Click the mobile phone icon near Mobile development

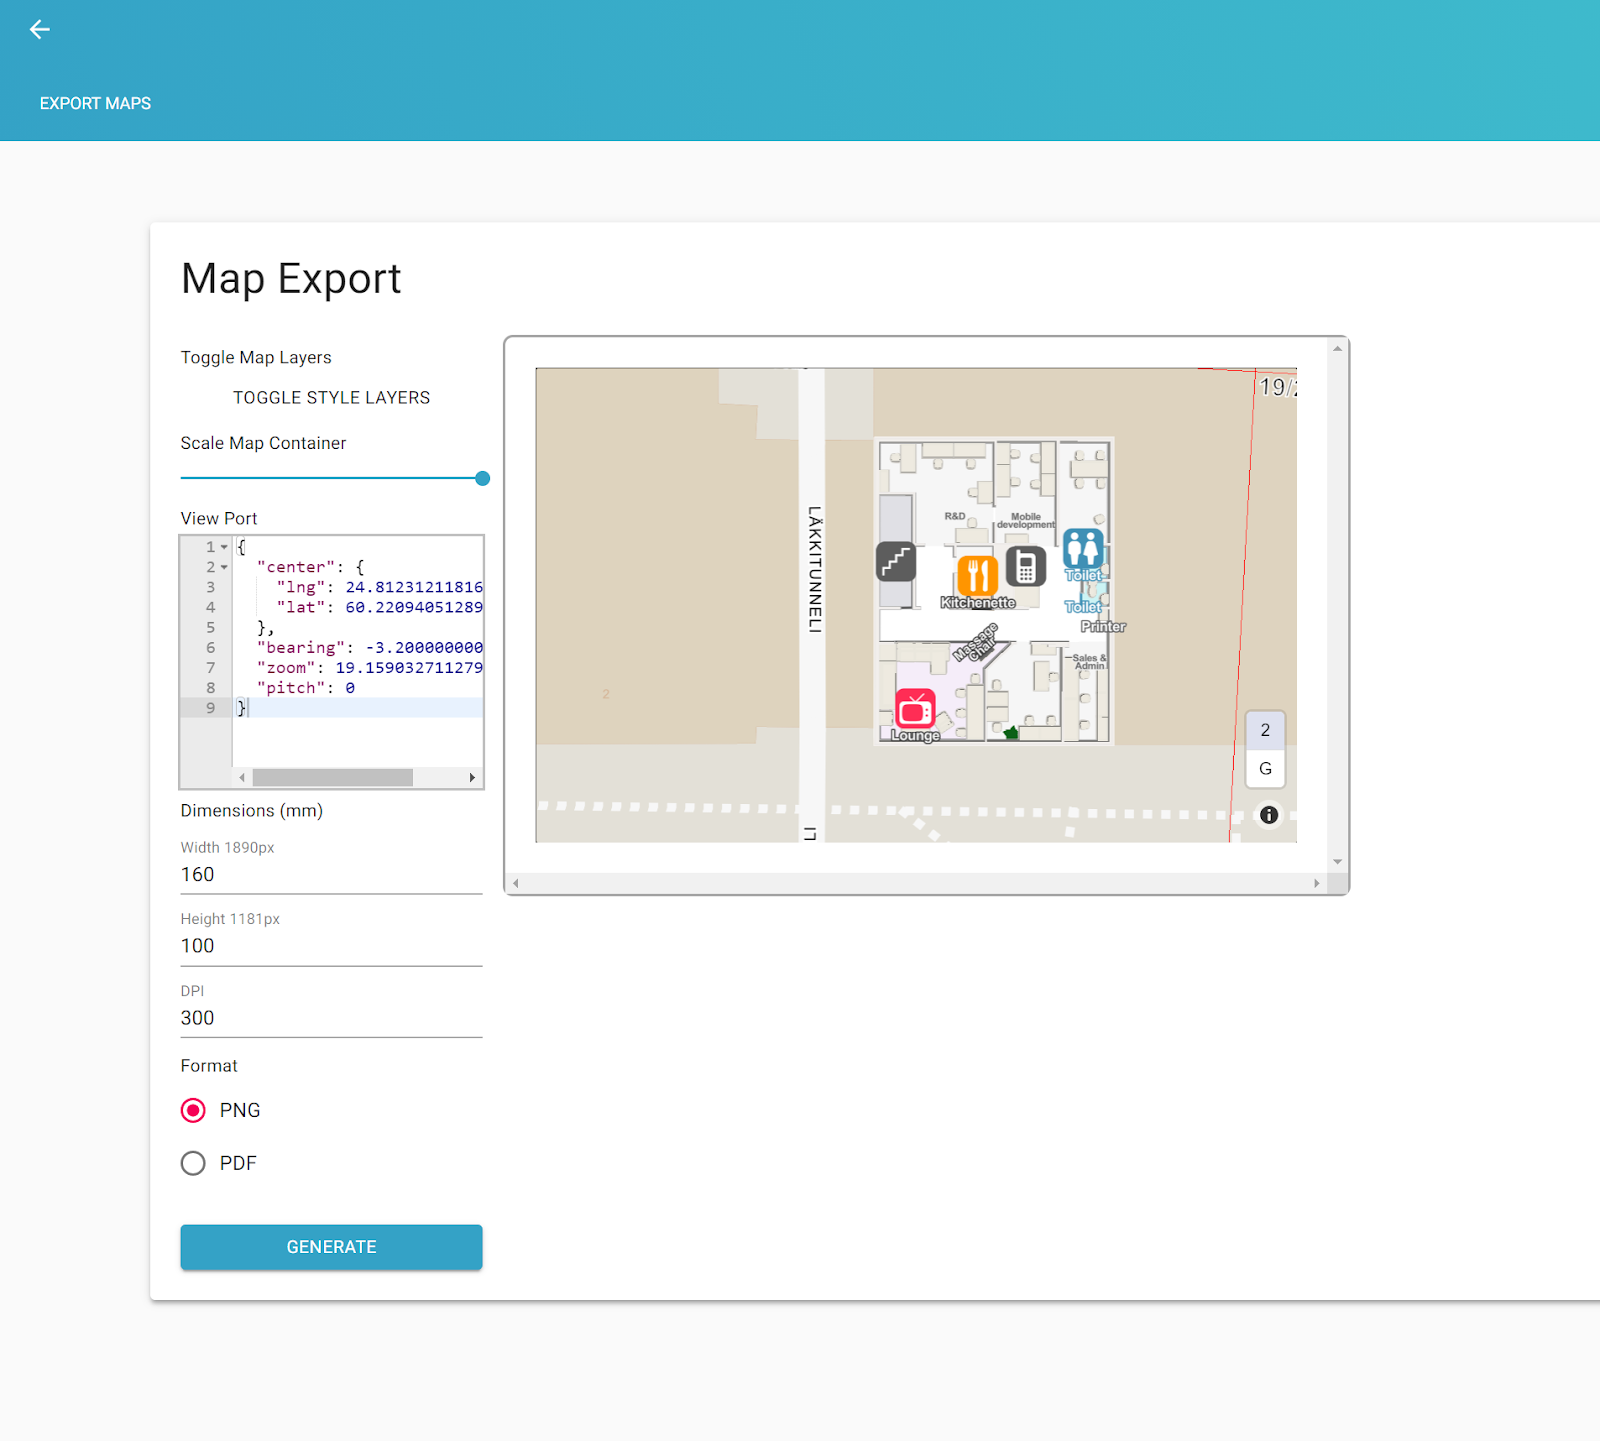click(1026, 566)
